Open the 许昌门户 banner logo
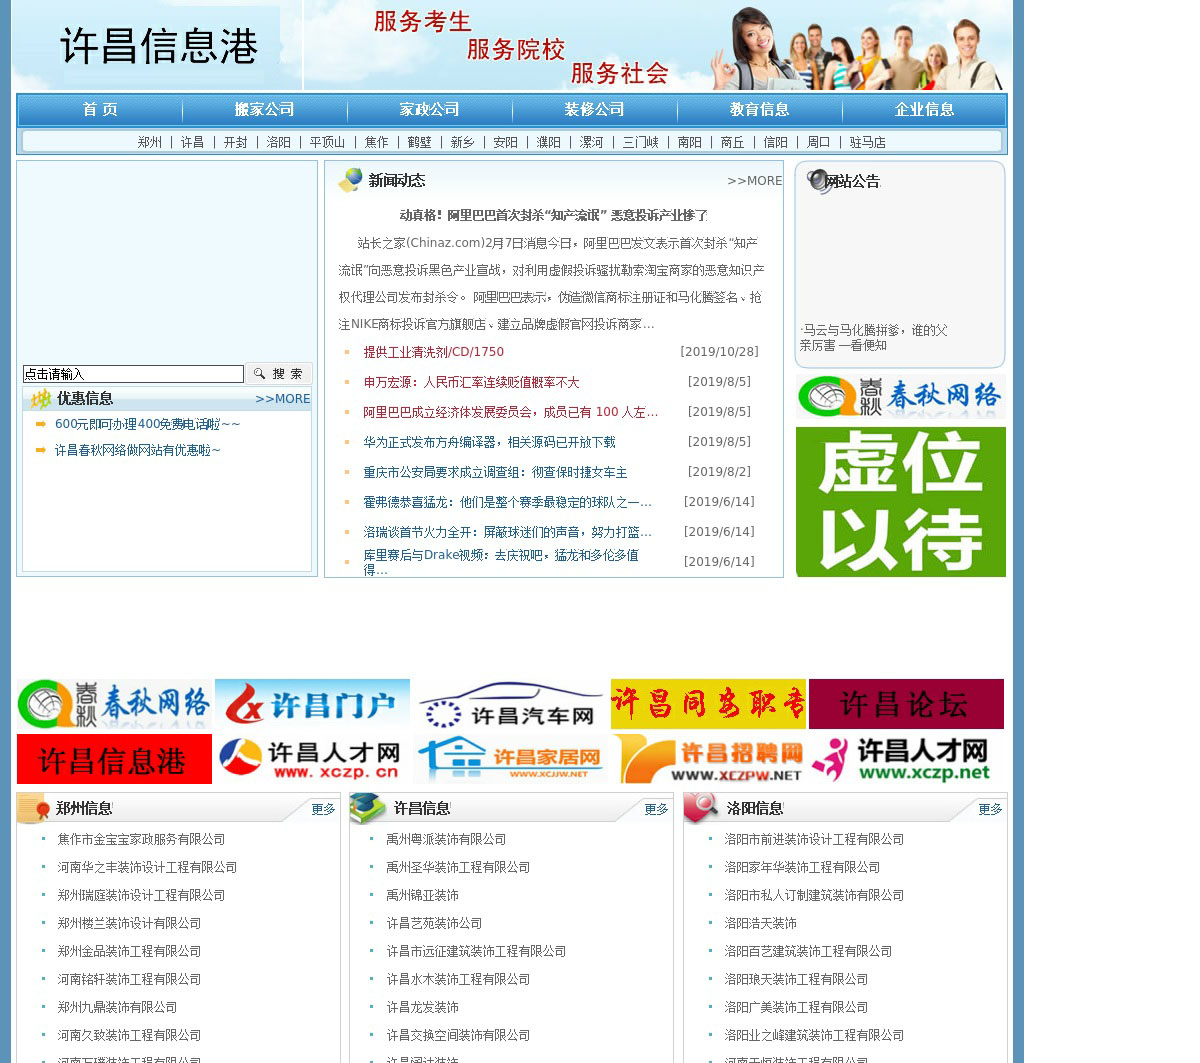This screenshot has height=1063, width=1200. pos(312,704)
